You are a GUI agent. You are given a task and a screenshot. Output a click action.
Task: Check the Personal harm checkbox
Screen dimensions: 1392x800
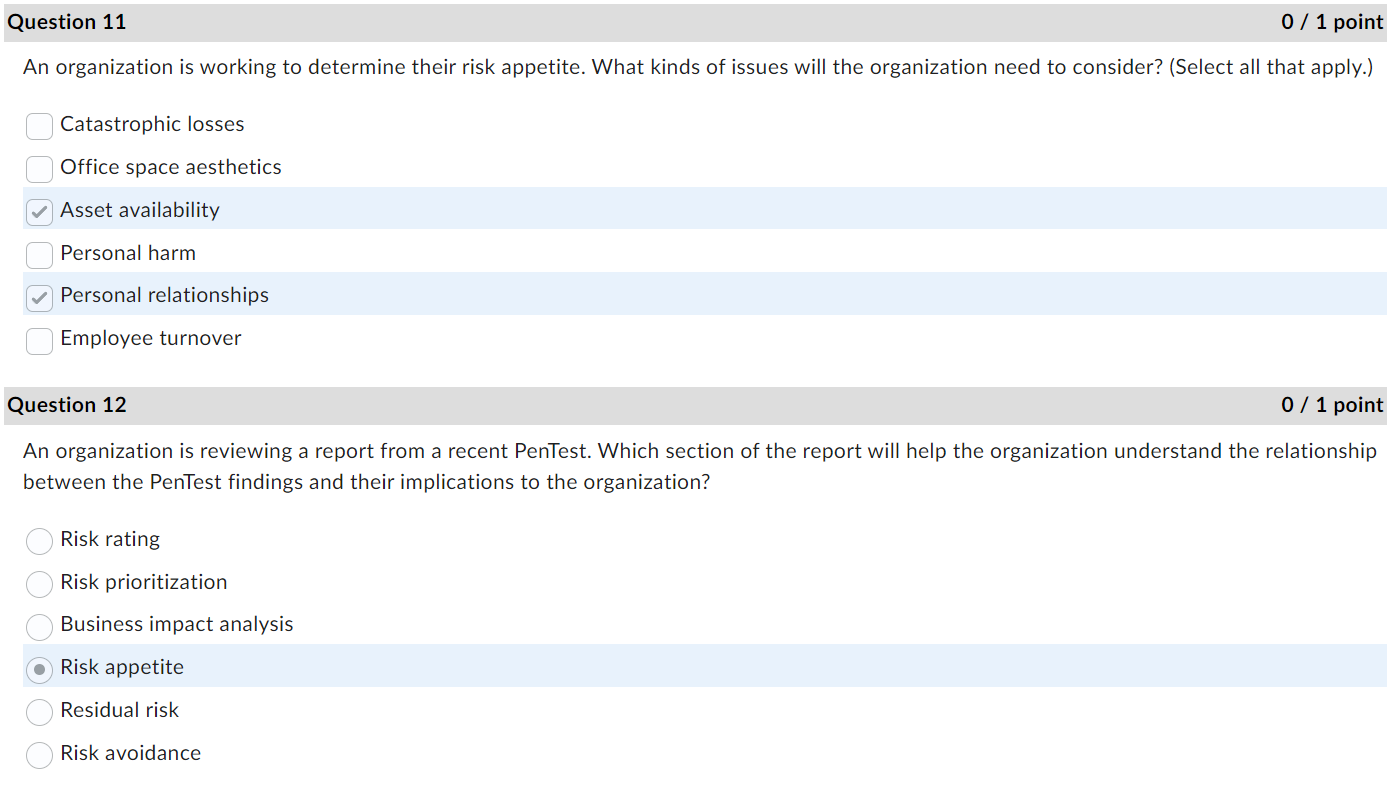point(39,255)
